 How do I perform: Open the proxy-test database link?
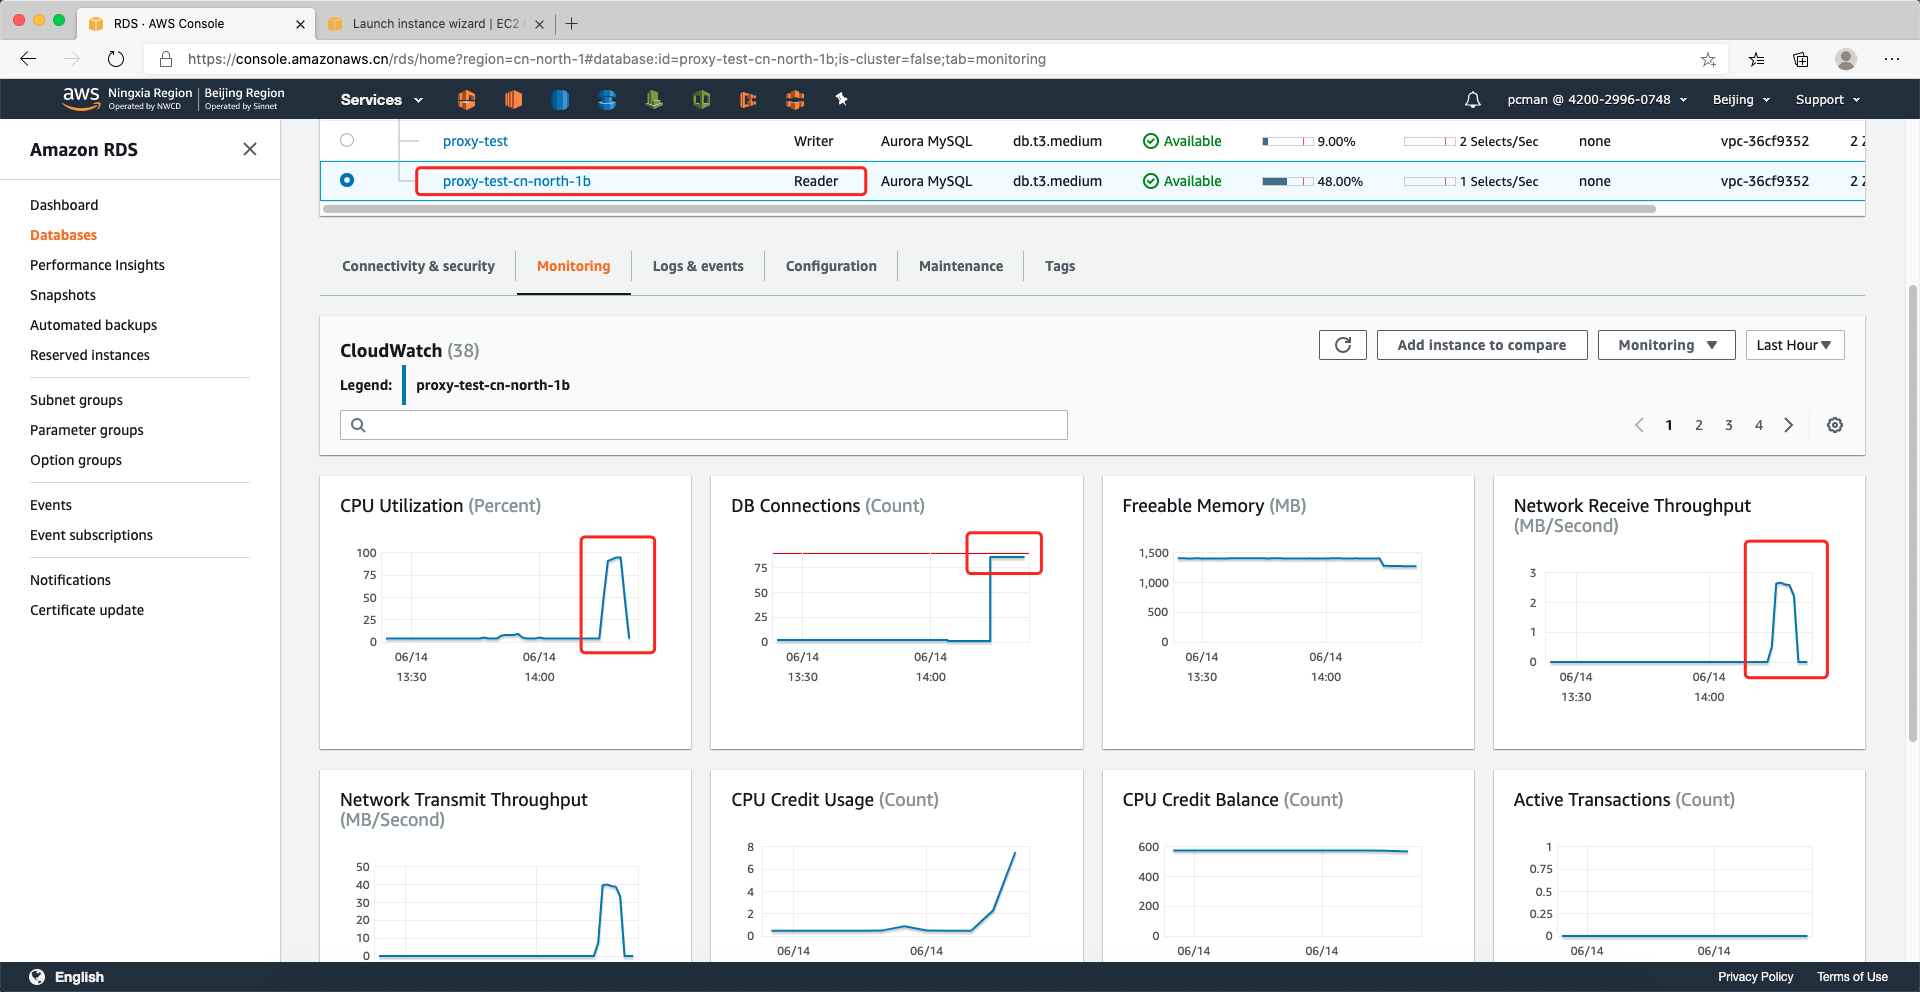point(475,141)
